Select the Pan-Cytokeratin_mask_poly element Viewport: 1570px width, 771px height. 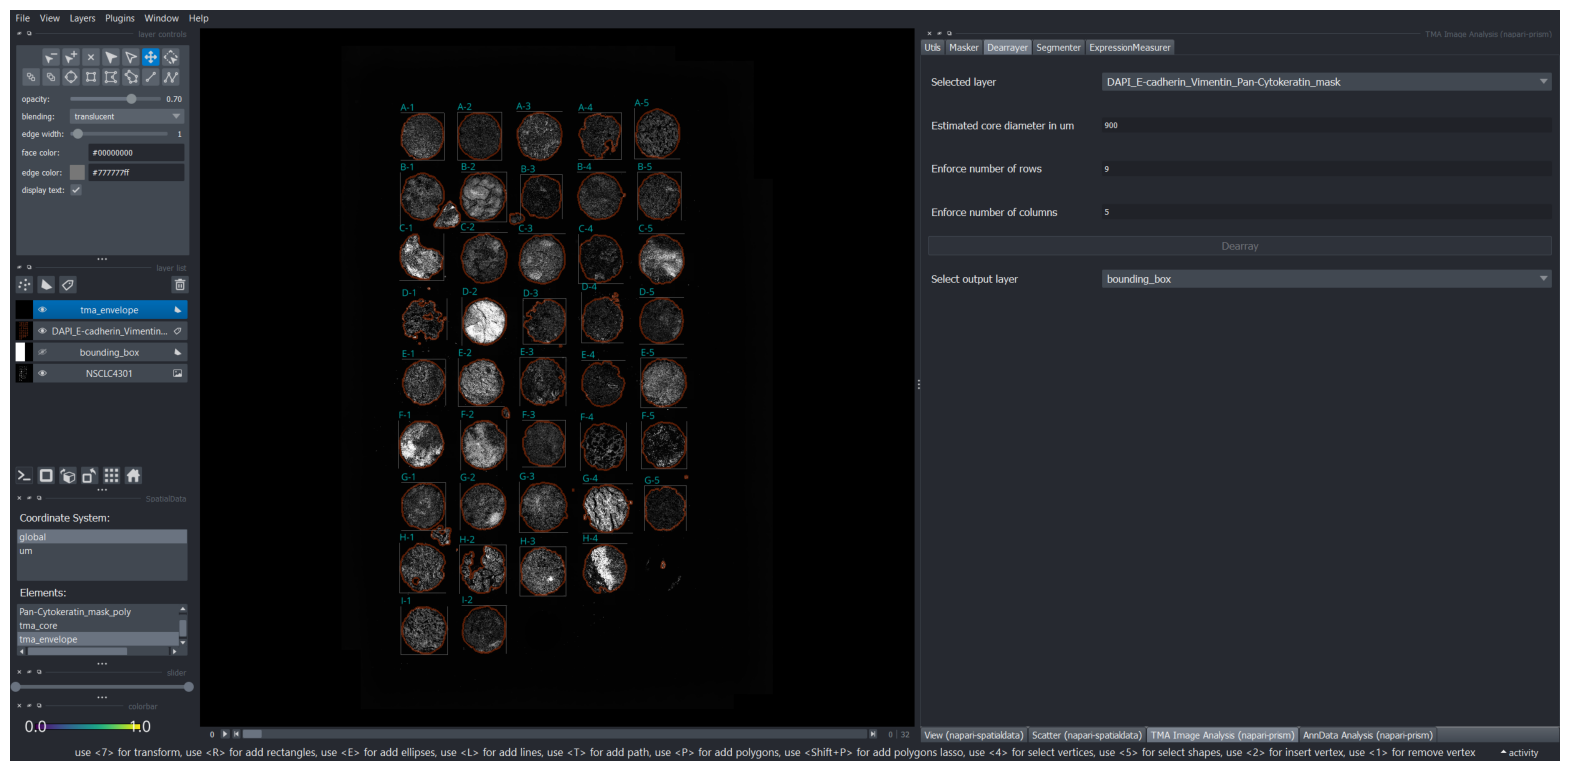coord(98,612)
